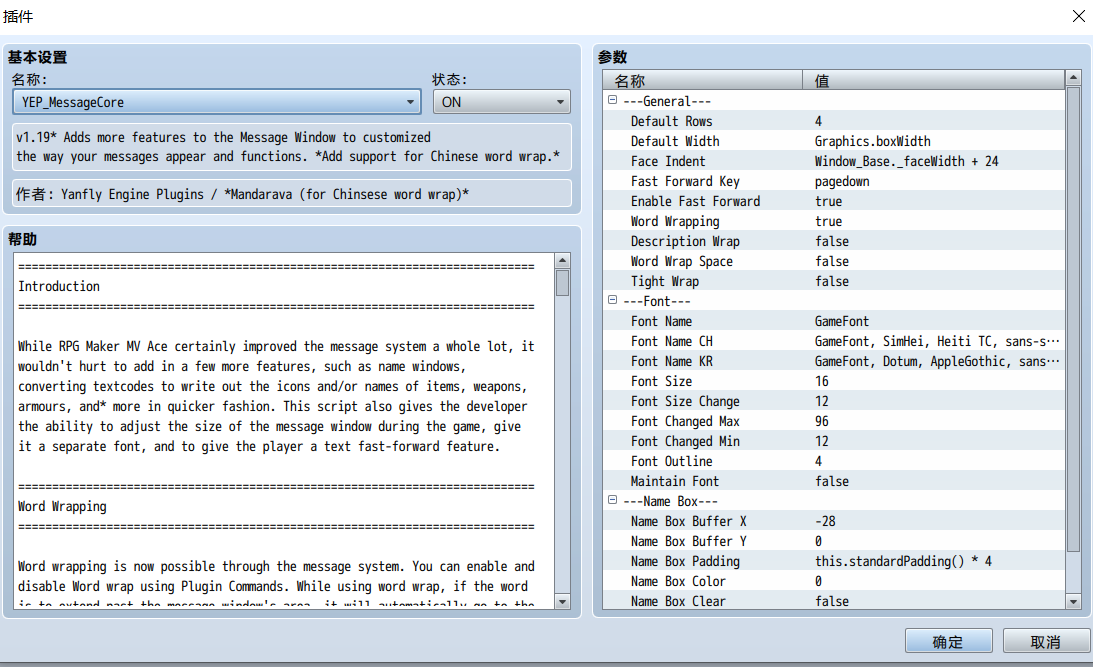Open the plugin name dropdown YEP_MessageCore
Image resolution: width=1093 pixels, height=667 pixels.
point(217,102)
